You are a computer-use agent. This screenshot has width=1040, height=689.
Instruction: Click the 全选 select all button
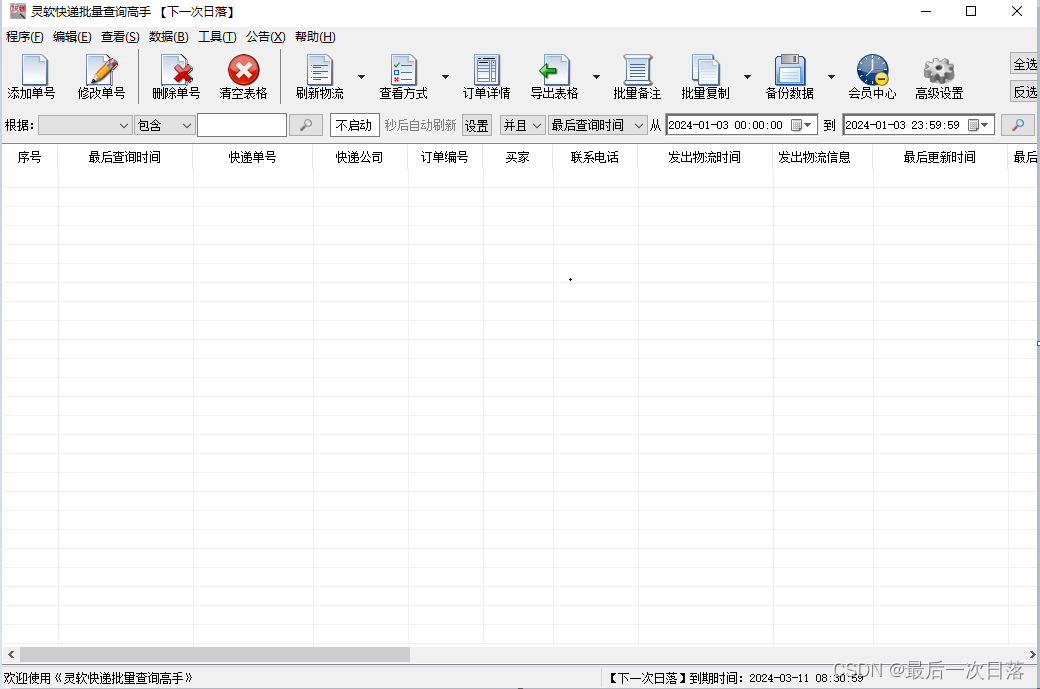[1025, 64]
